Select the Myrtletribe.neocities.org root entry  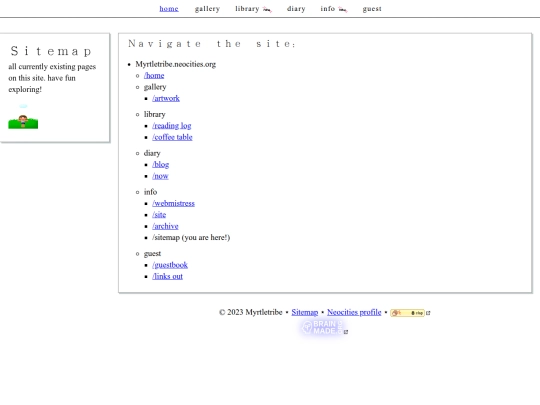pyautogui.click(x=176, y=64)
